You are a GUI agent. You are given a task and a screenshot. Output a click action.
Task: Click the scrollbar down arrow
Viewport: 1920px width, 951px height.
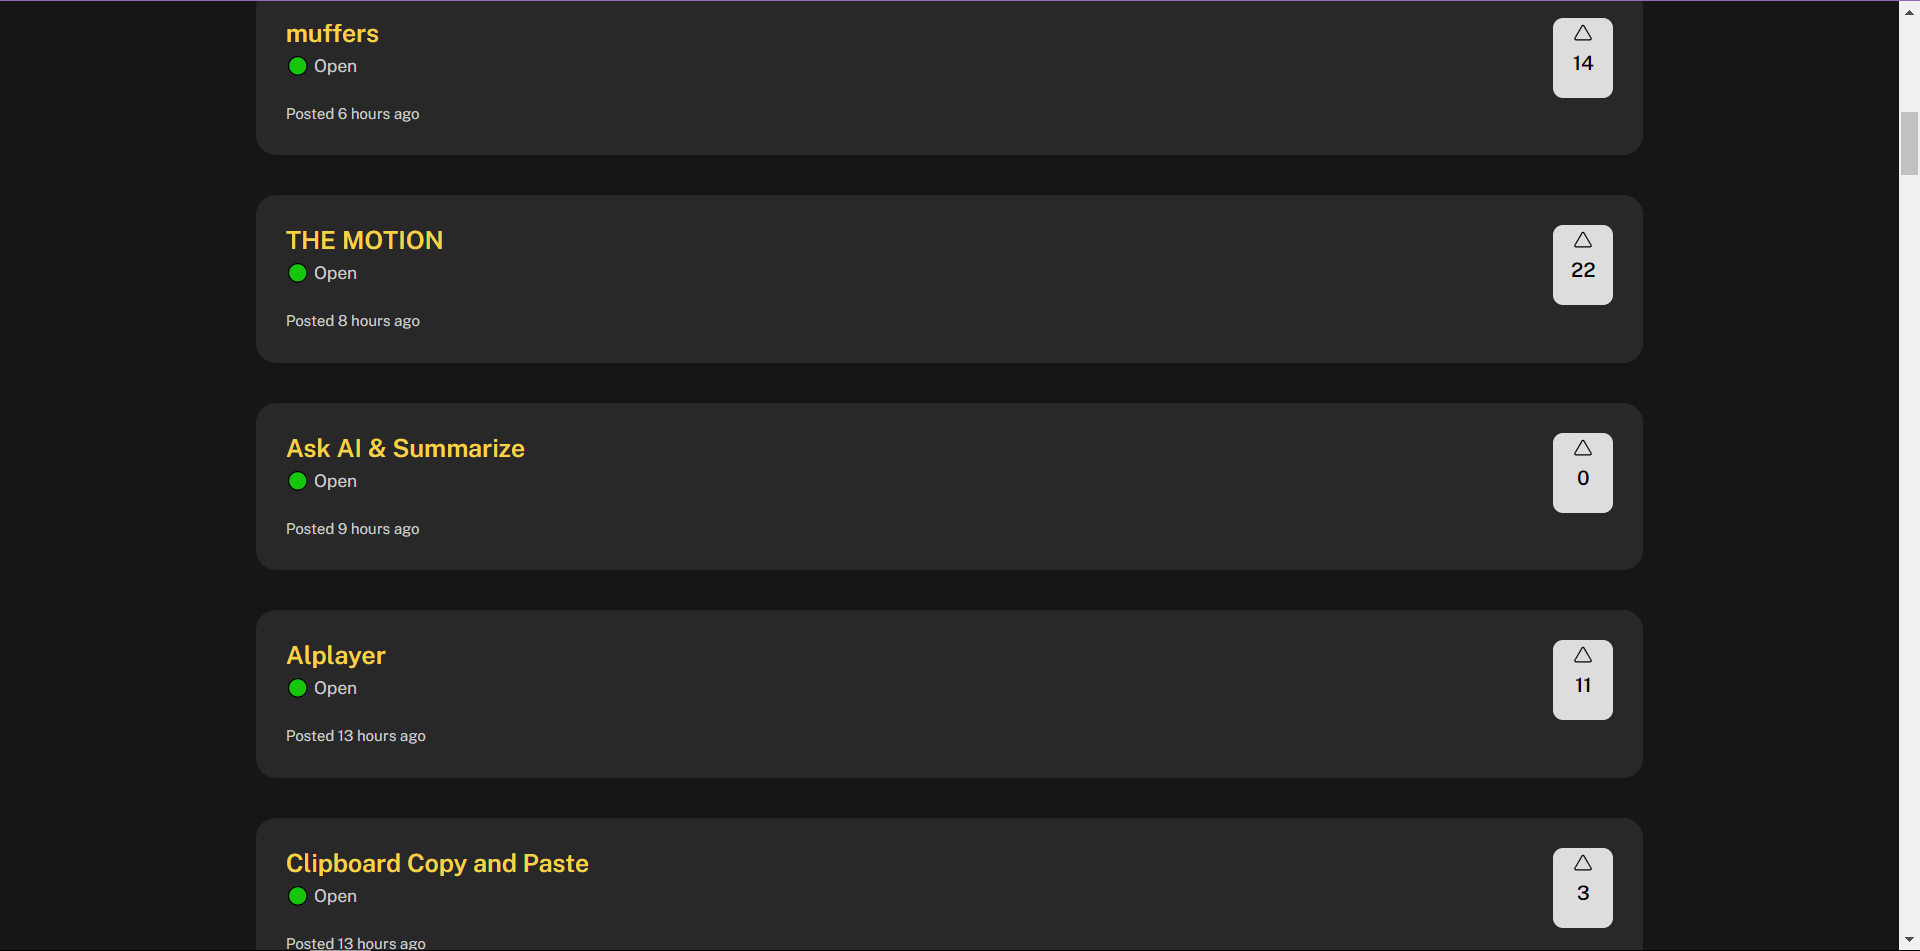coord(1909,941)
